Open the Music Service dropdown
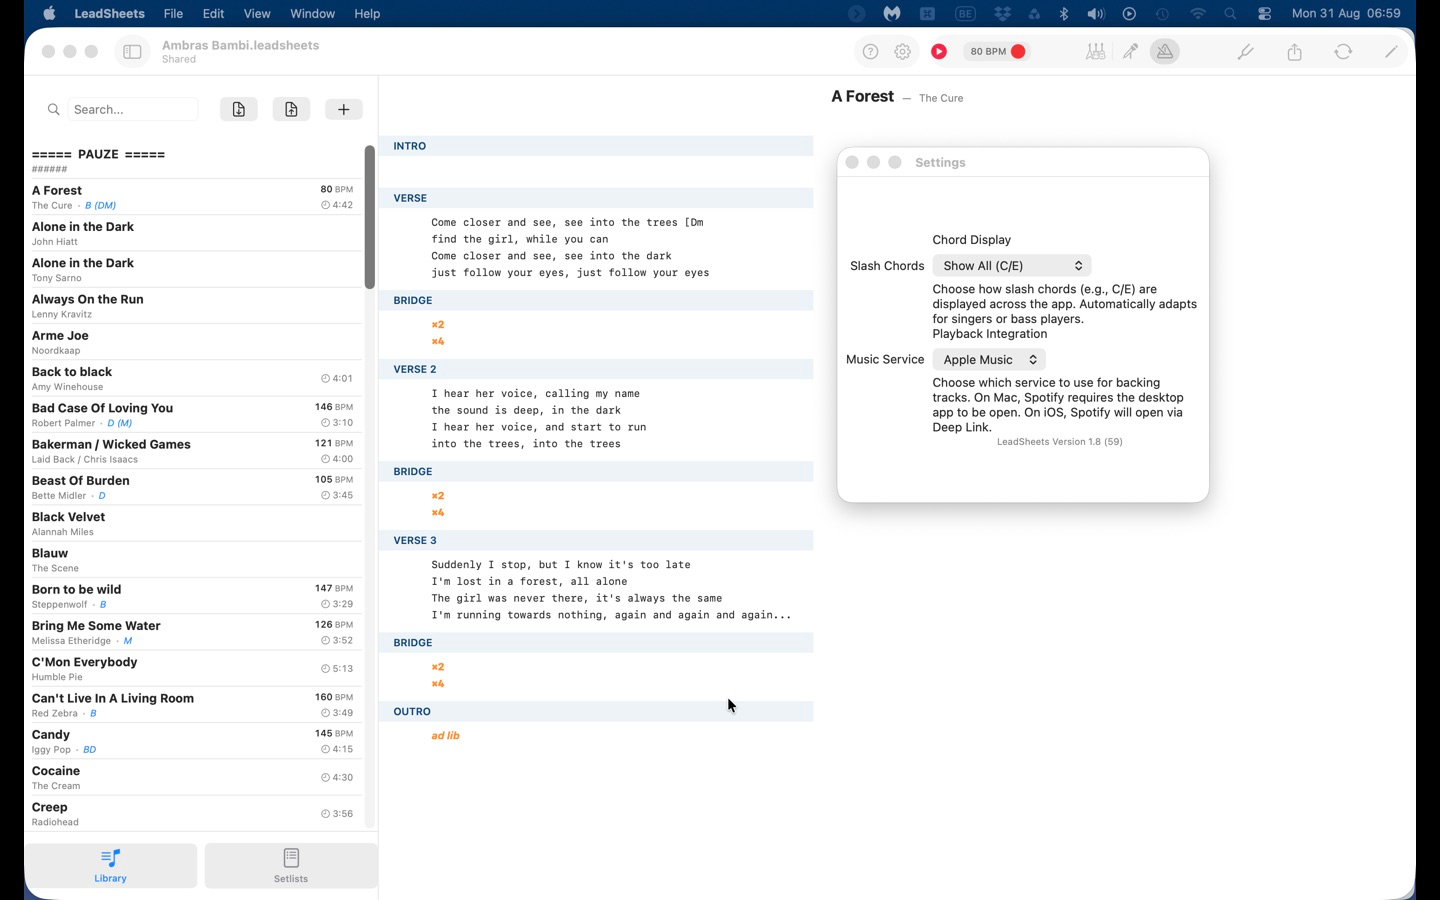Image resolution: width=1440 pixels, height=900 pixels. coord(989,360)
